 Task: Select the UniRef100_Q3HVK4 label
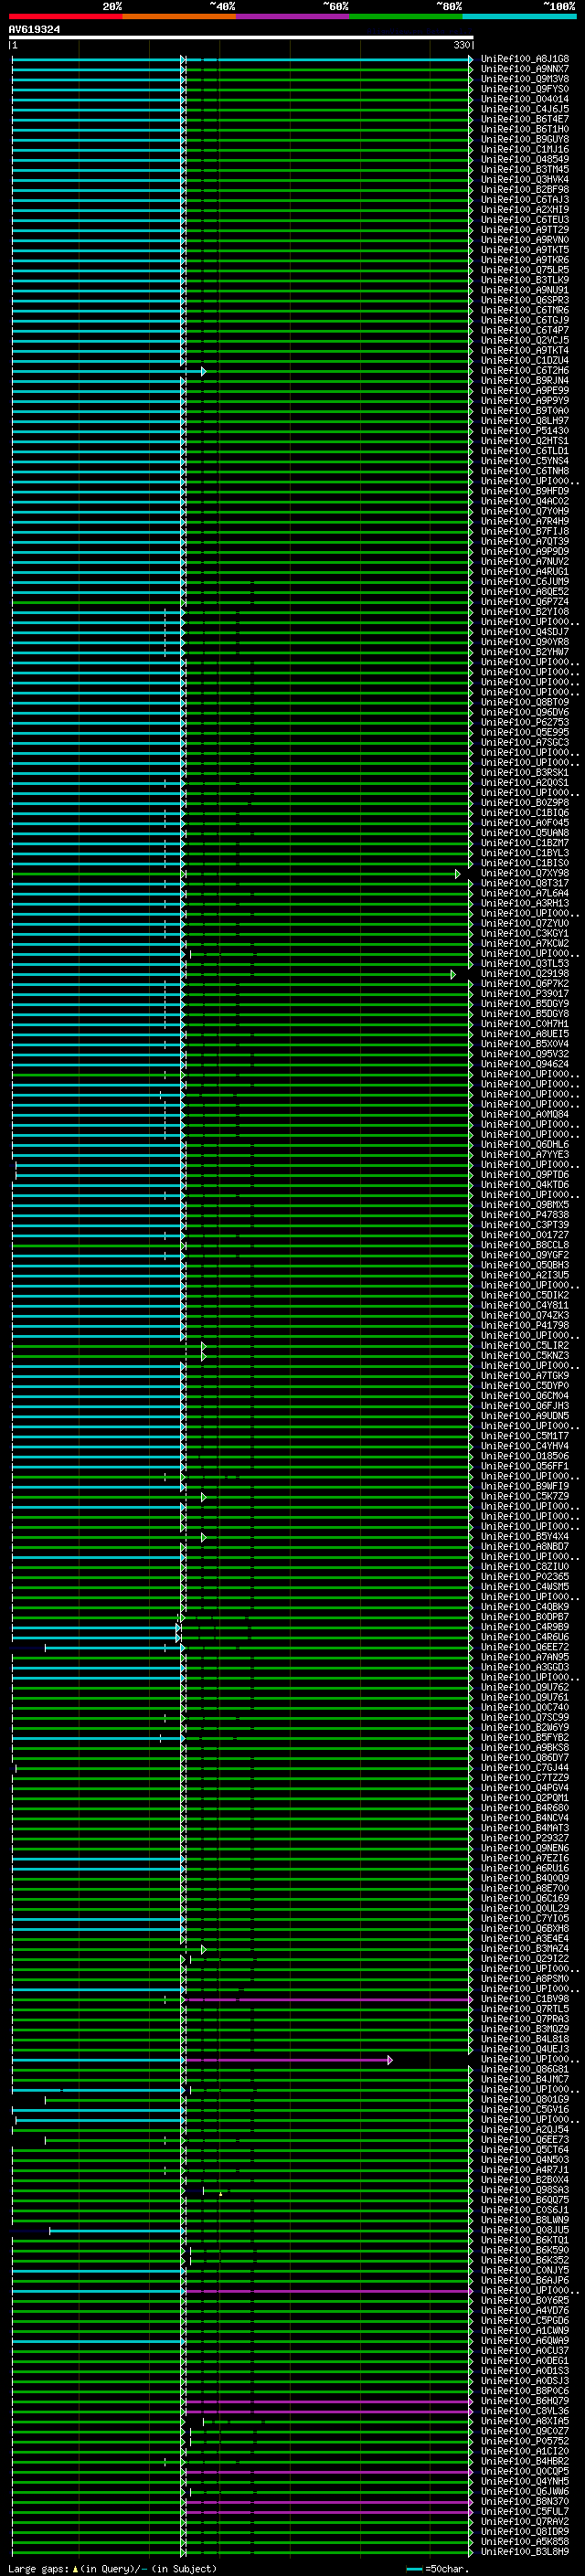tap(525, 179)
